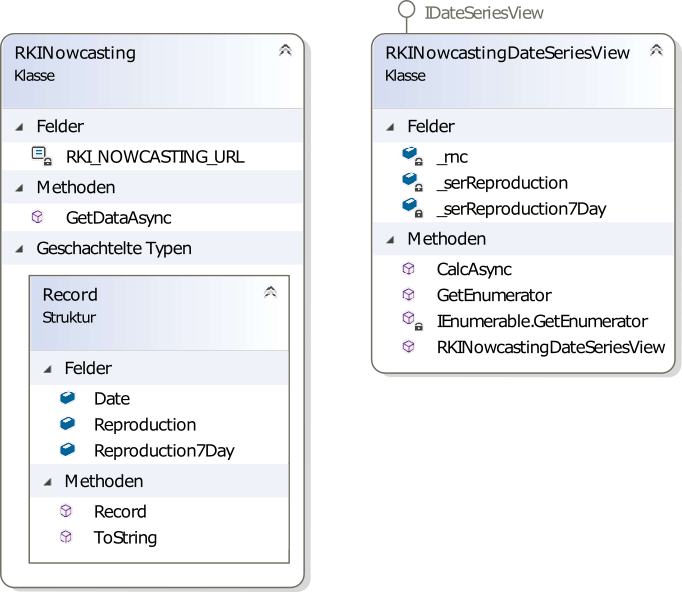
Task: Click the private field icon beside _serReproduction
Action: tap(412, 182)
